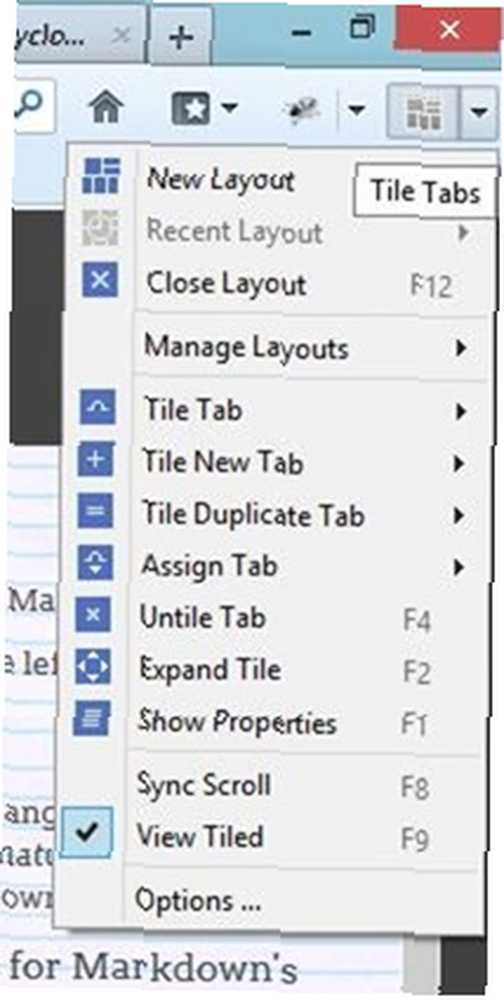Expand the Tile New Tab submenu arrow

[458, 463]
